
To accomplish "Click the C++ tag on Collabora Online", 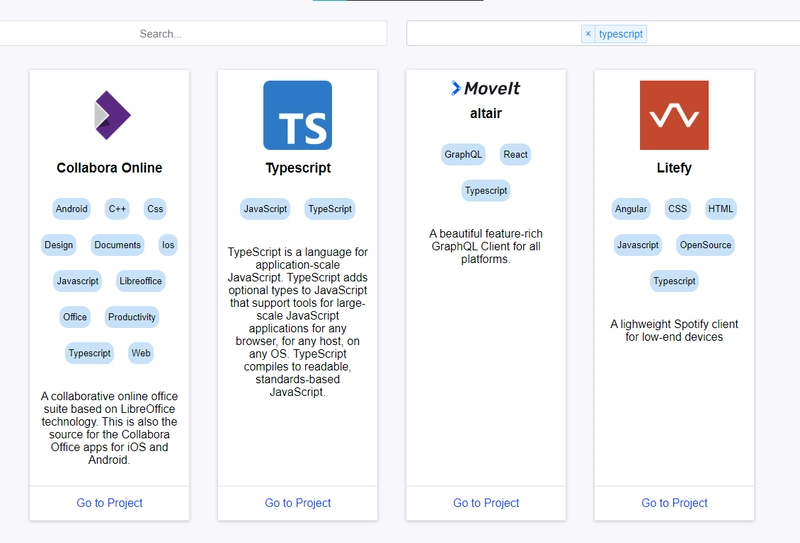I will pyautogui.click(x=117, y=209).
